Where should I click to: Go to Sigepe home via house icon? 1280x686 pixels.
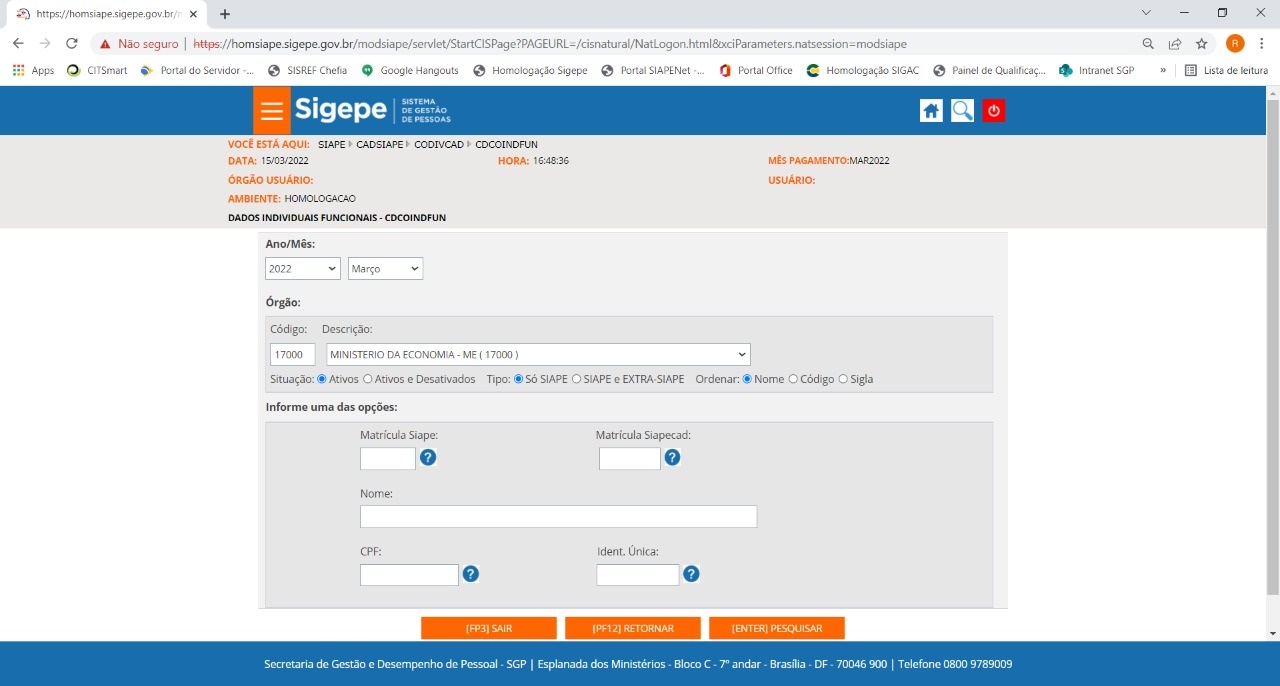coord(931,111)
